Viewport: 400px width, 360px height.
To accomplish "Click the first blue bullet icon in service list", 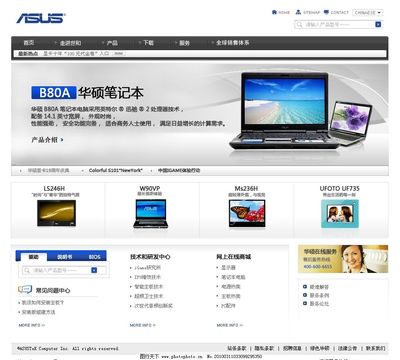I will coord(305,287).
